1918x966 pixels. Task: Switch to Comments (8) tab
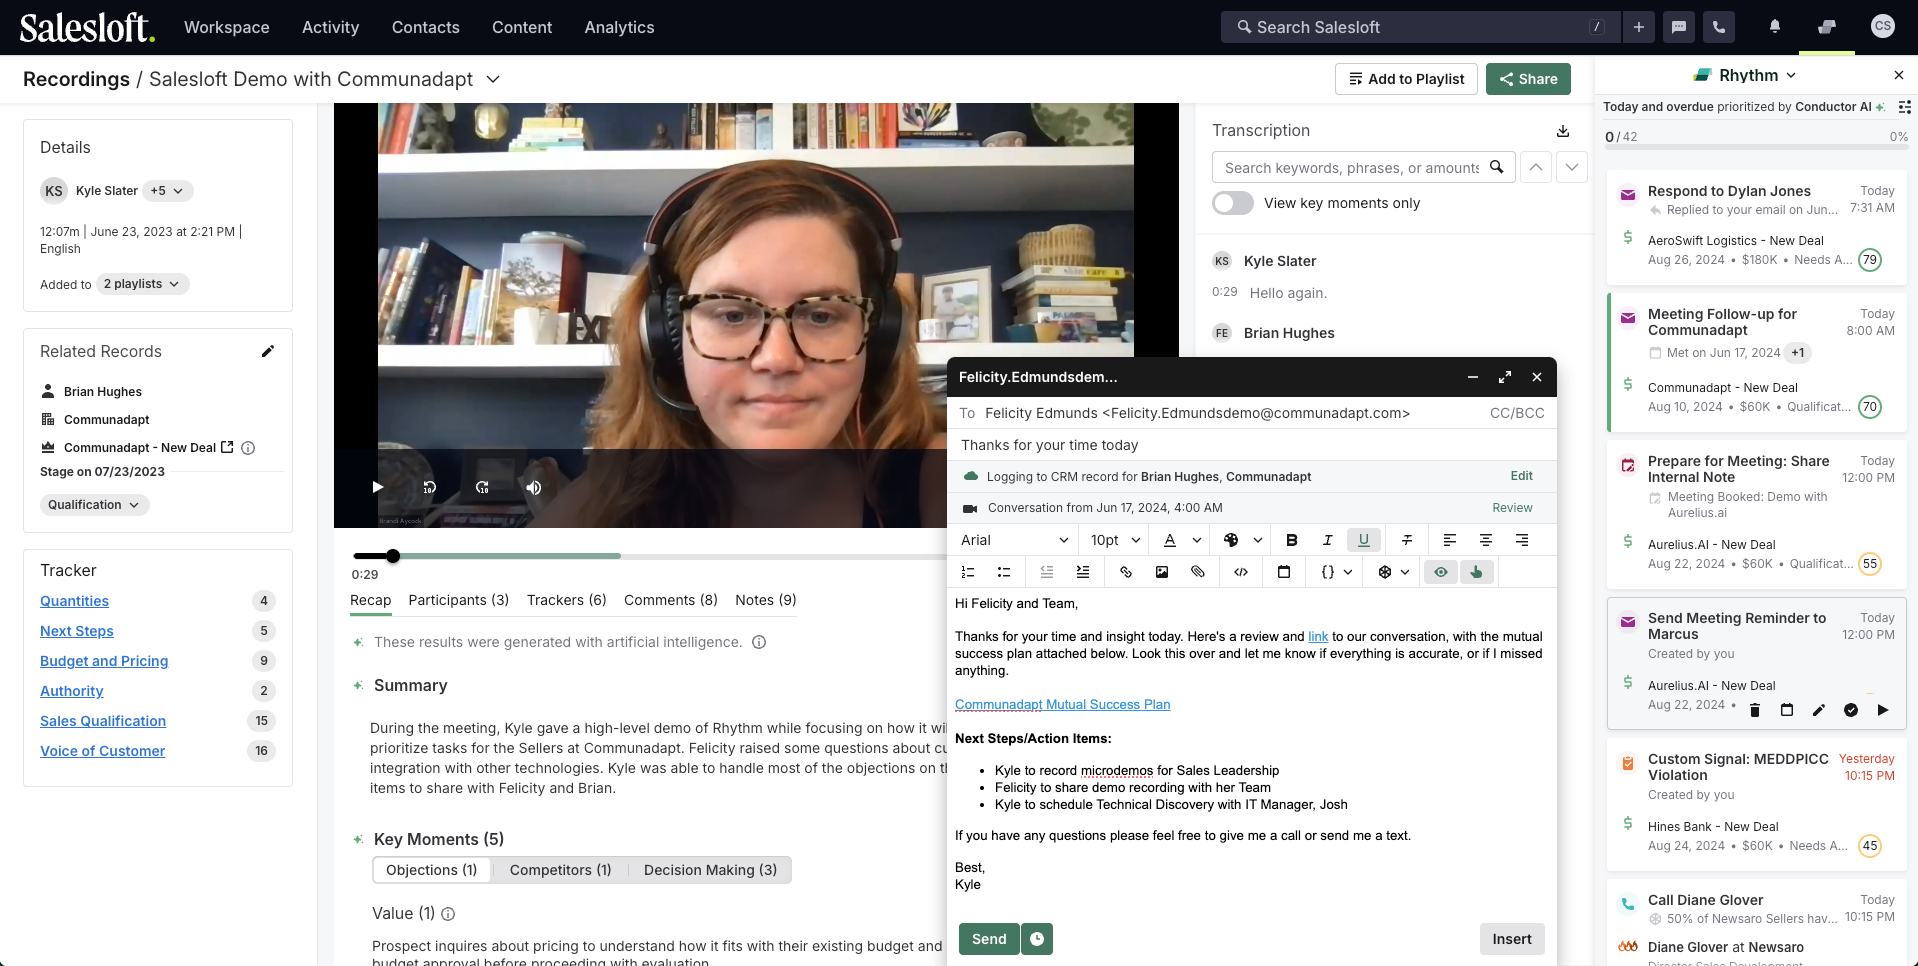click(670, 600)
